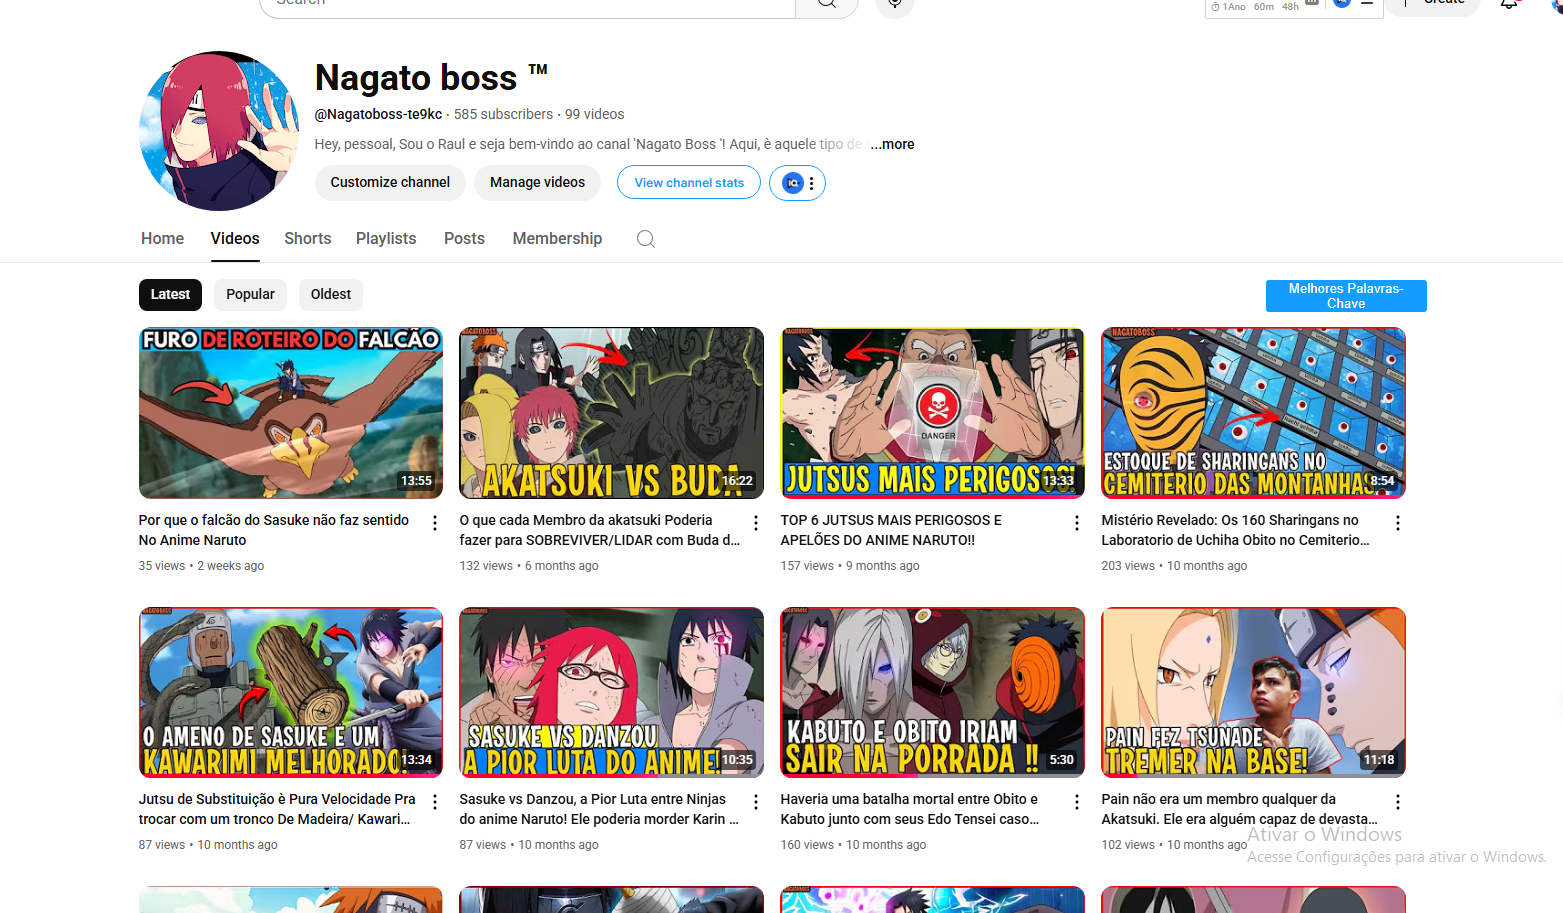Click the Nagato boss channel name heading
1563x913 pixels.
pyautogui.click(x=431, y=78)
